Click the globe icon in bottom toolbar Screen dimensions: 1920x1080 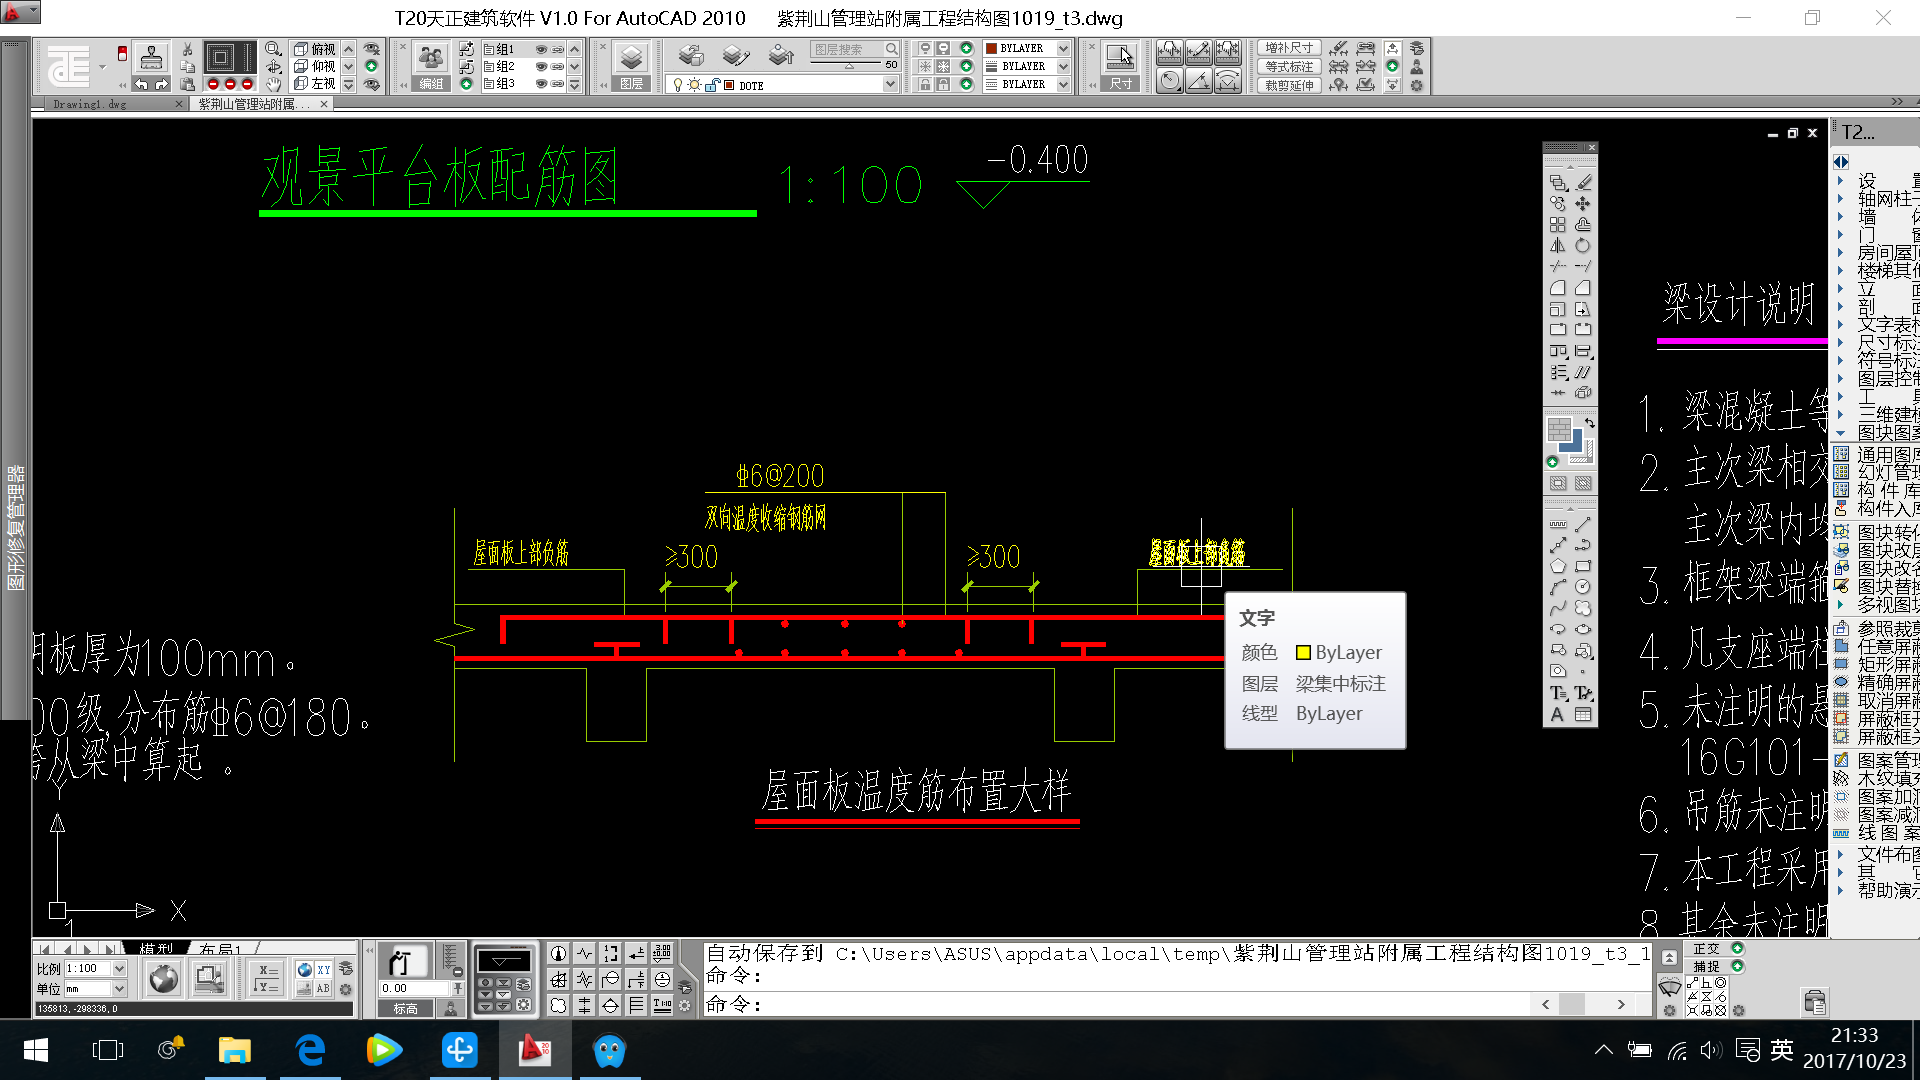click(x=164, y=979)
